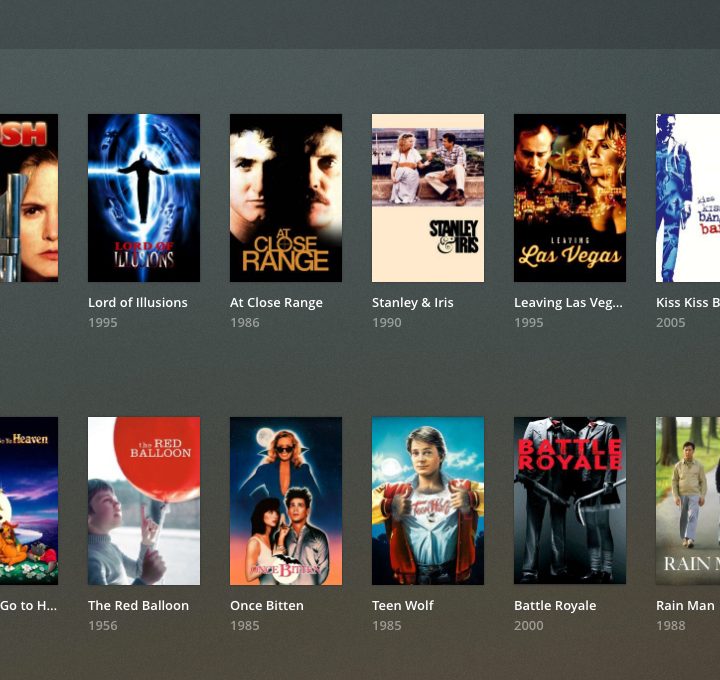Open the Teen Wolf poster
The height and width of the screenshot is (680, 720).
pos(428,501)
